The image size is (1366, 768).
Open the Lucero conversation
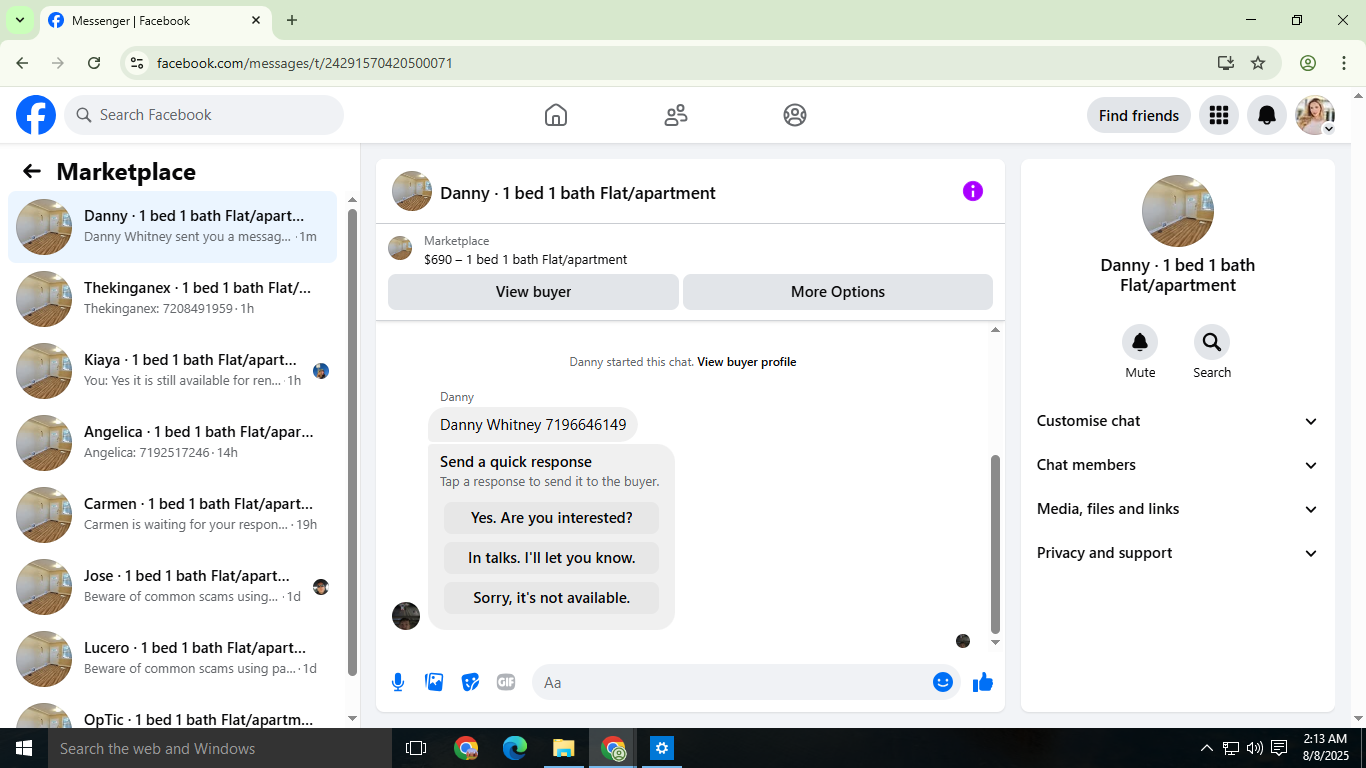point(173,659)
